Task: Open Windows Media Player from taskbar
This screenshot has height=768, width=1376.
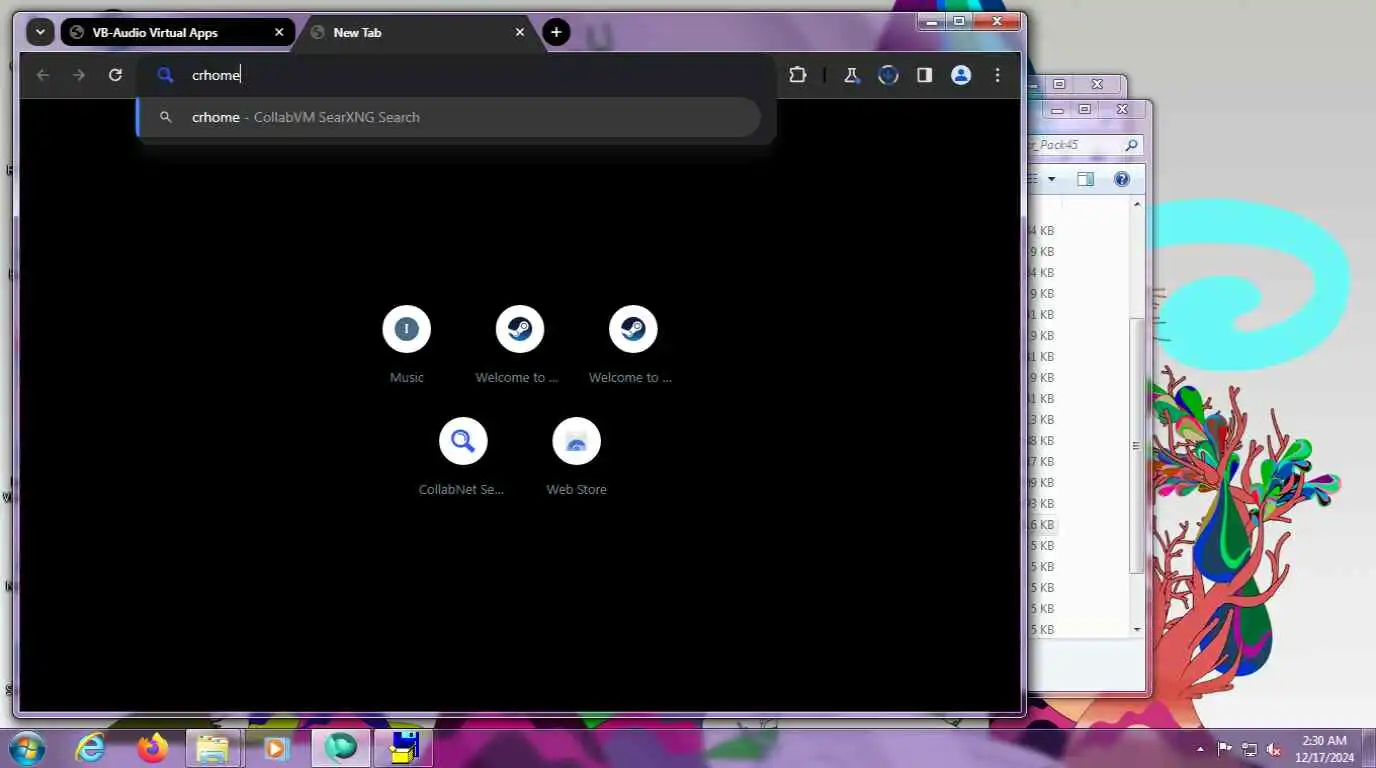Action: pos(276,748)
